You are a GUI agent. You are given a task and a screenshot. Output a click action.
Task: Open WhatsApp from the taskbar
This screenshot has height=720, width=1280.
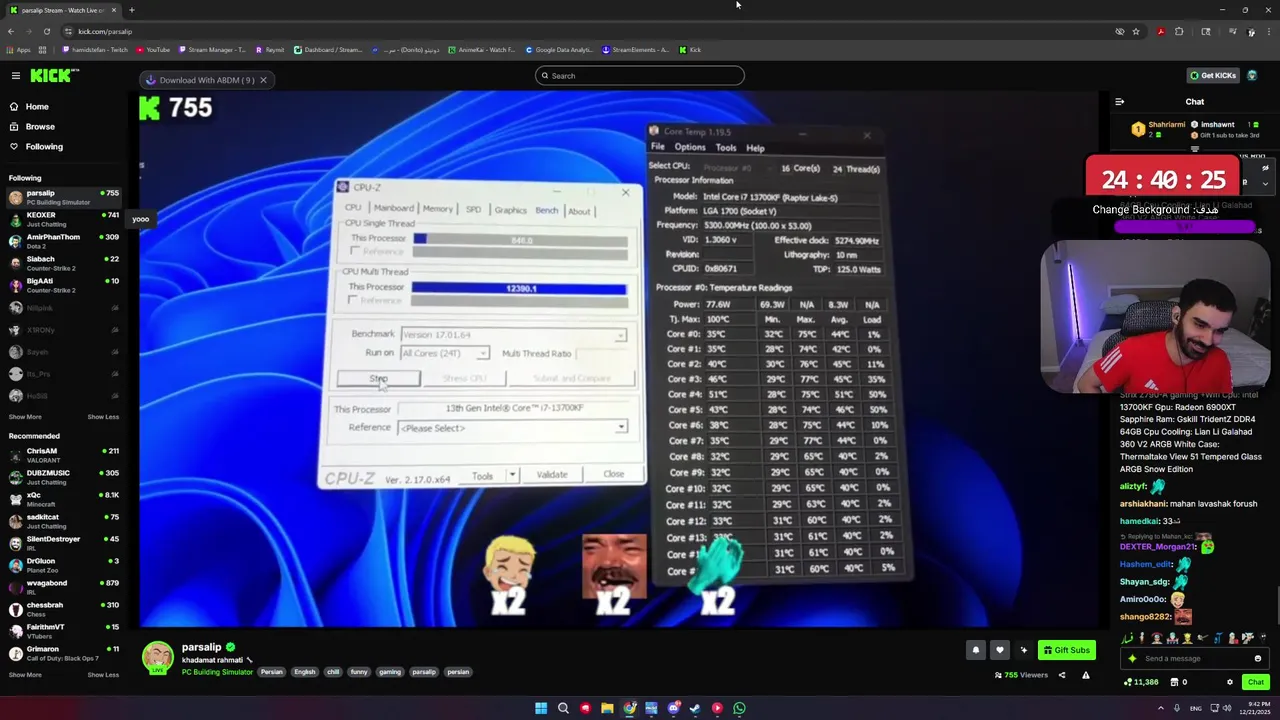pos(739,708)
